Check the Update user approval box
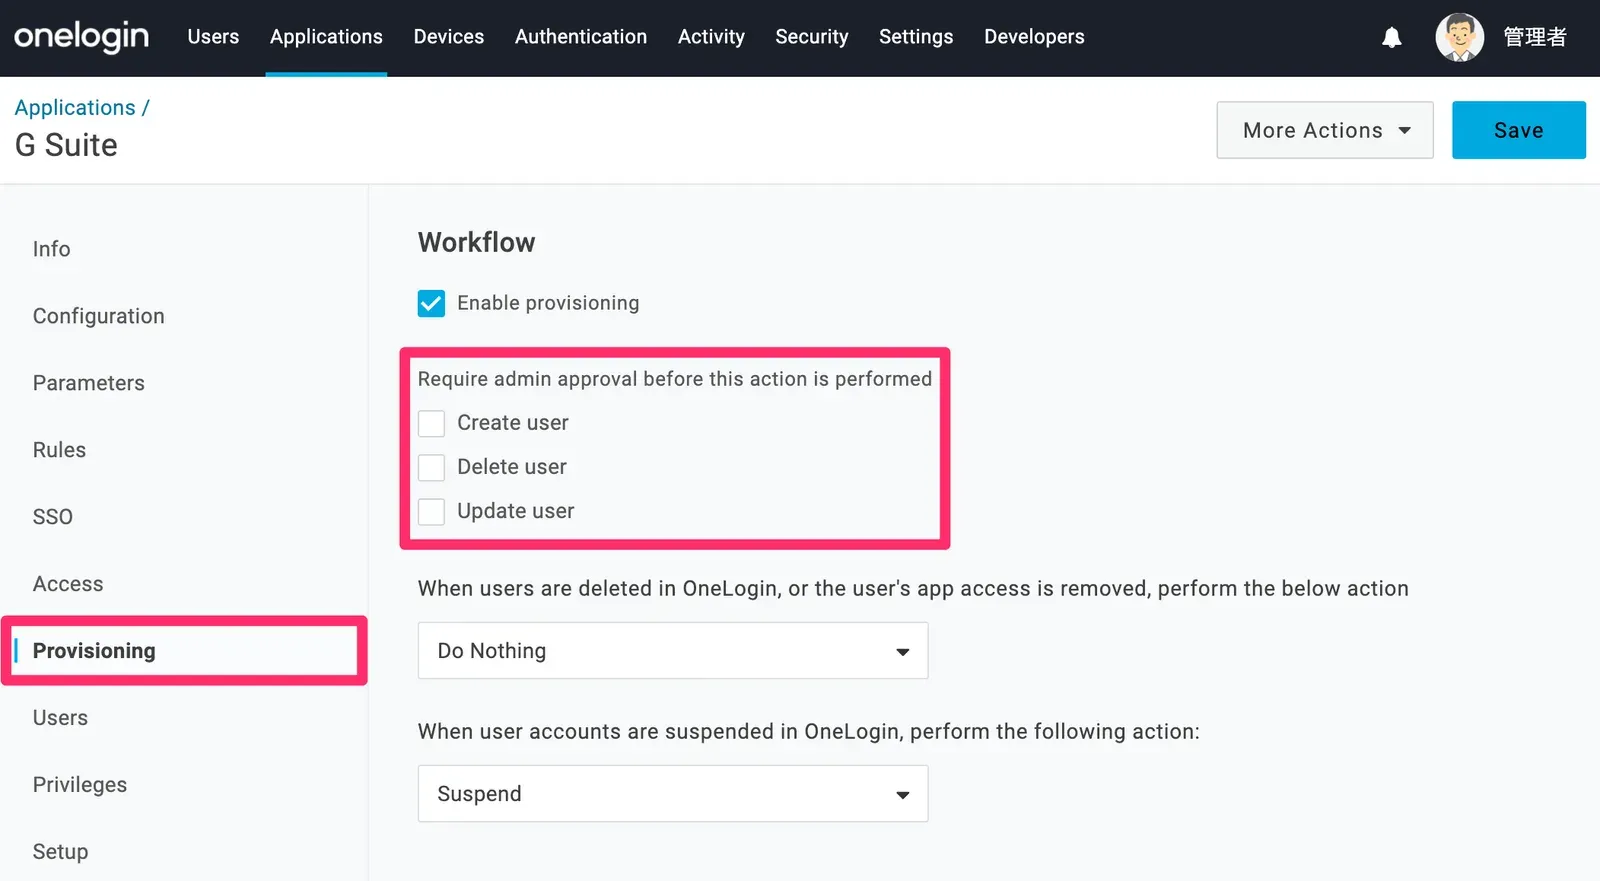Screen dimensions: 1600x881 (431, 511)
